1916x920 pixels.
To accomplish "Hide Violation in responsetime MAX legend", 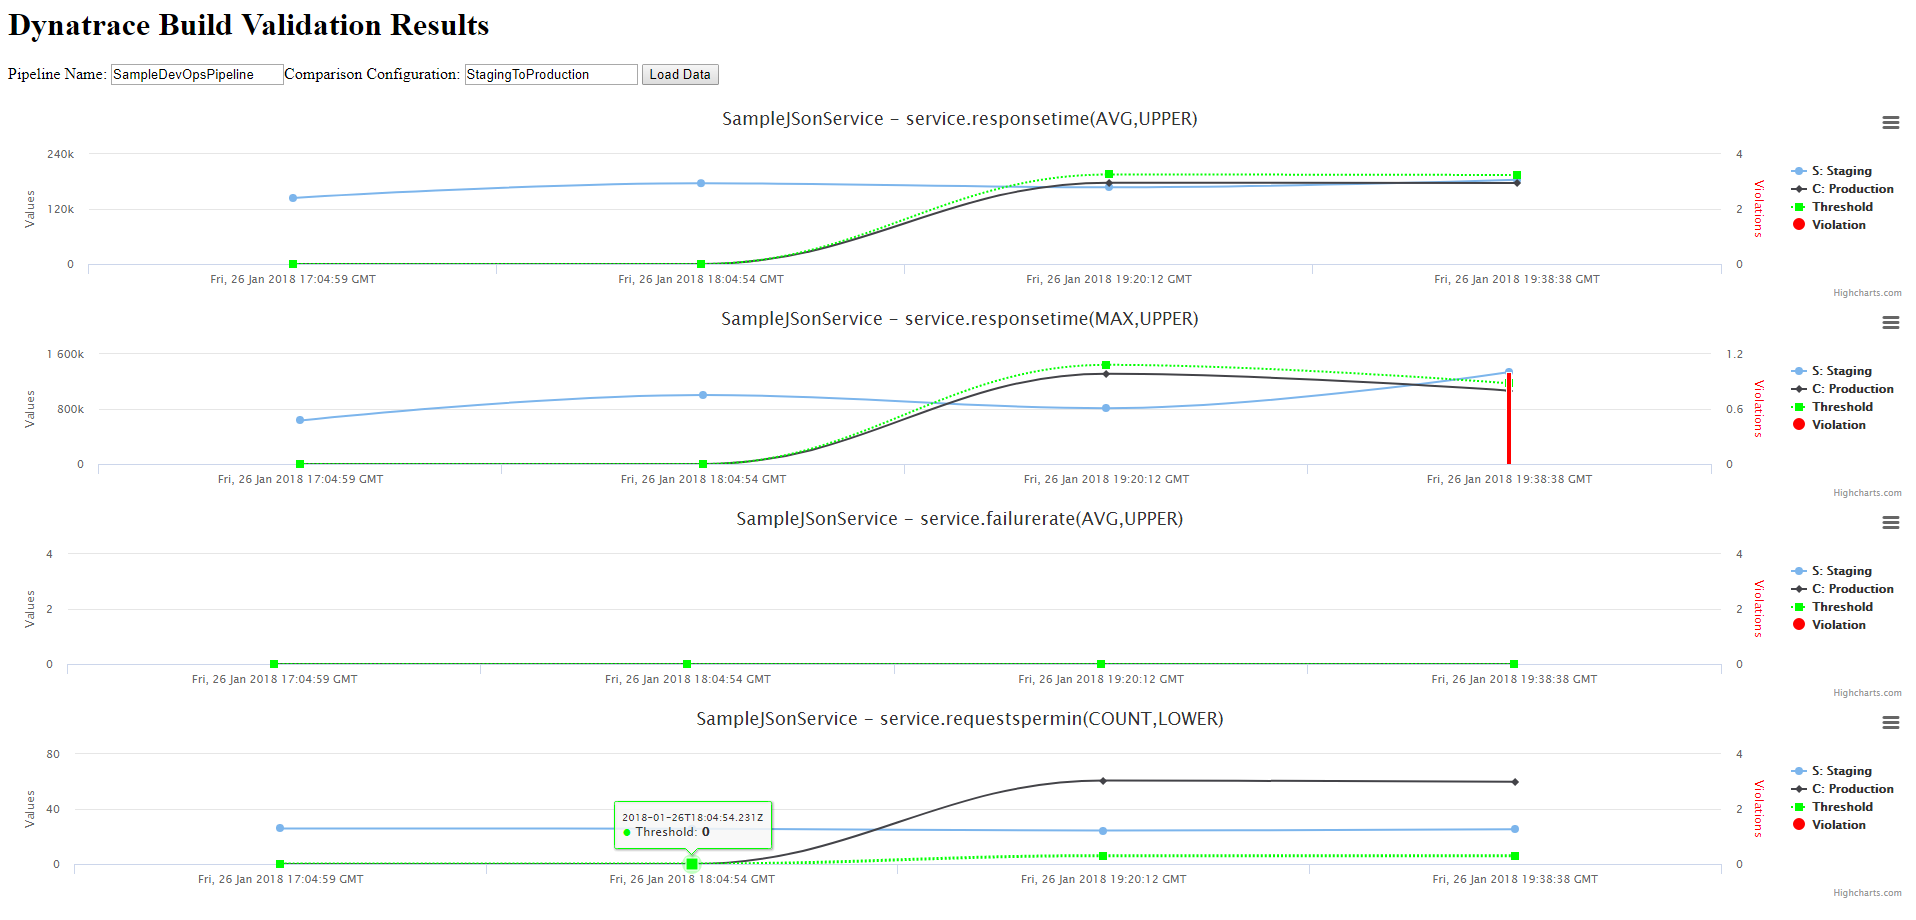I will (1829, 425).
